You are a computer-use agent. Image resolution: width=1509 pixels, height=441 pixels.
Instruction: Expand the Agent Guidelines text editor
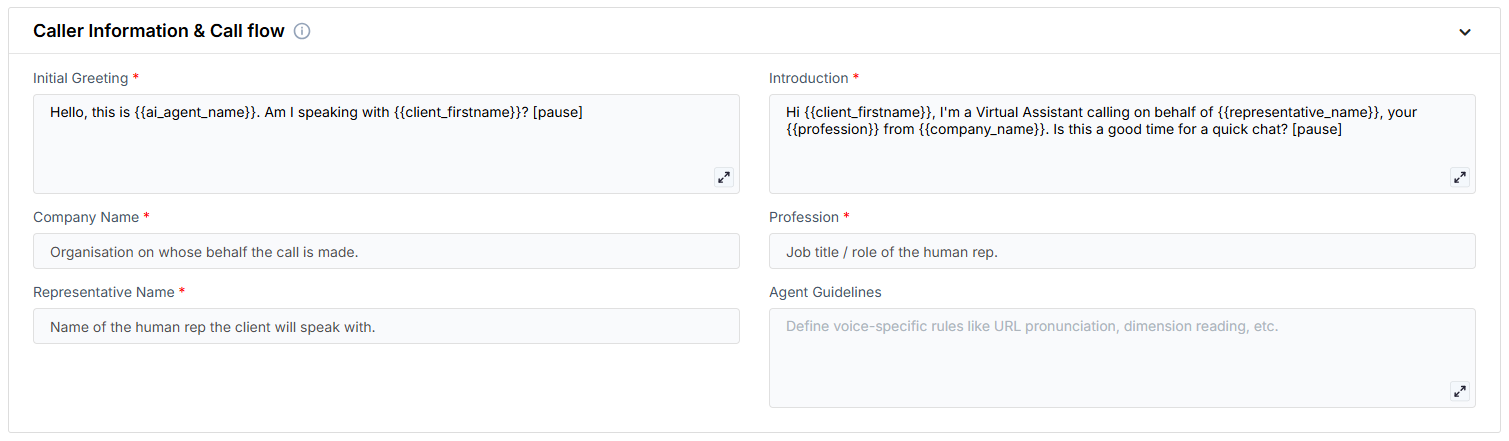tap(1459, 391)
